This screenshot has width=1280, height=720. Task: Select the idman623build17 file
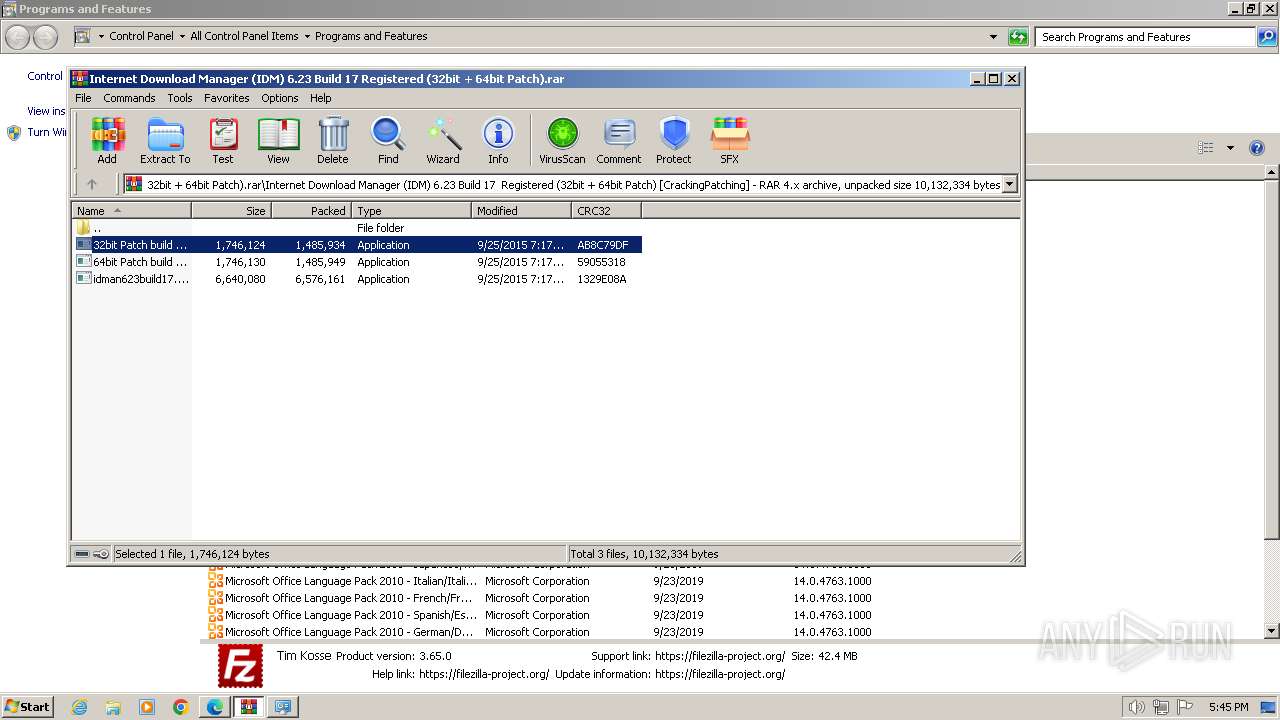click(x=357, y=279)
